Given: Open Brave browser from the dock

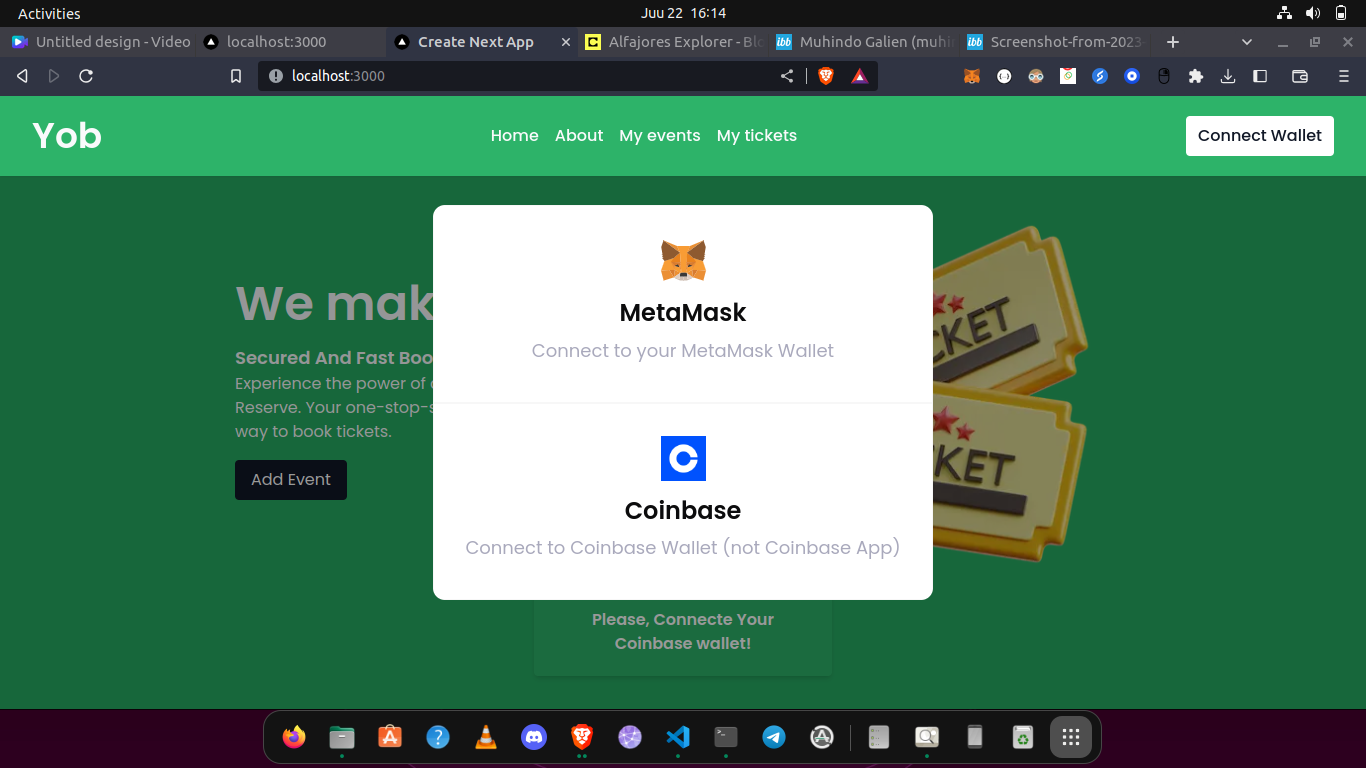Looking at the screenshot, I should tap(582, 737).
